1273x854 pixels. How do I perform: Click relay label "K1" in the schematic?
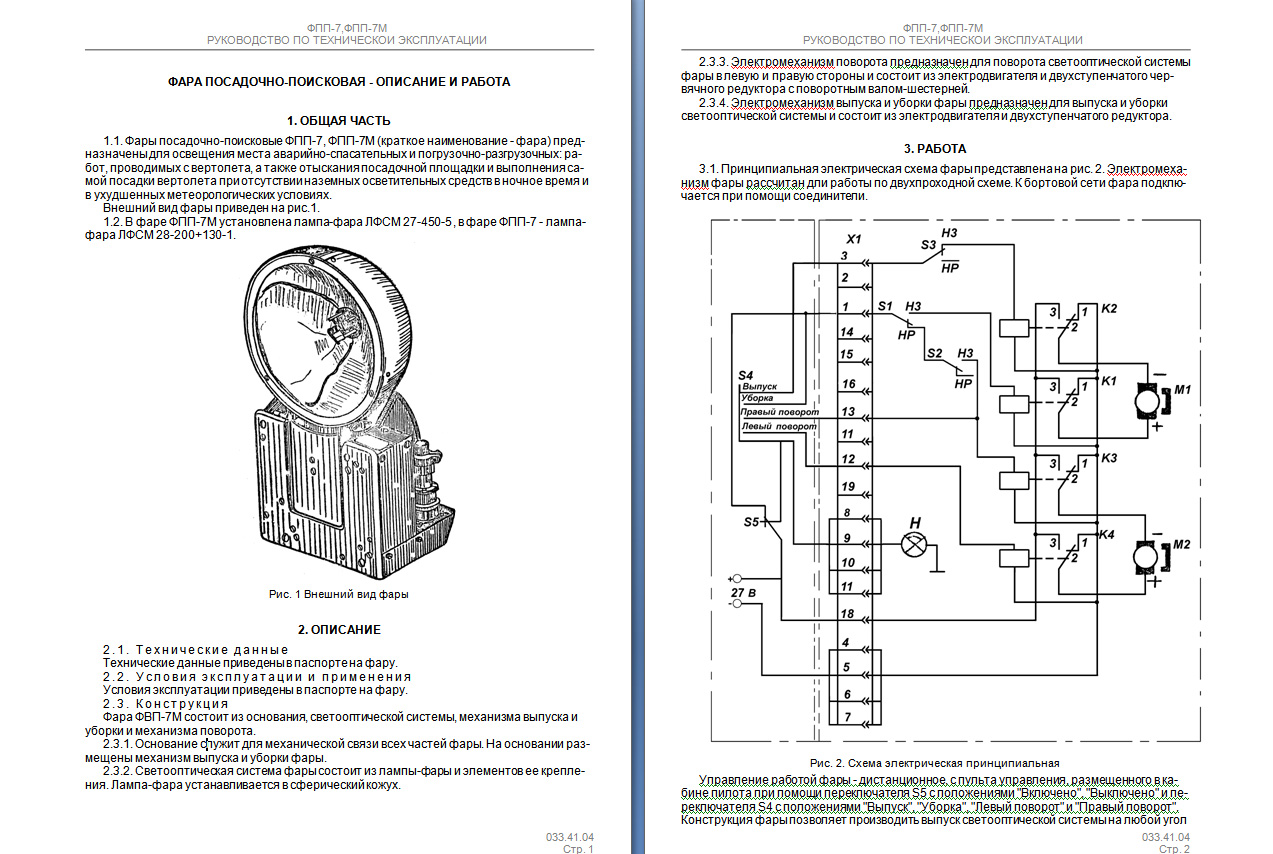[1108, 382]
